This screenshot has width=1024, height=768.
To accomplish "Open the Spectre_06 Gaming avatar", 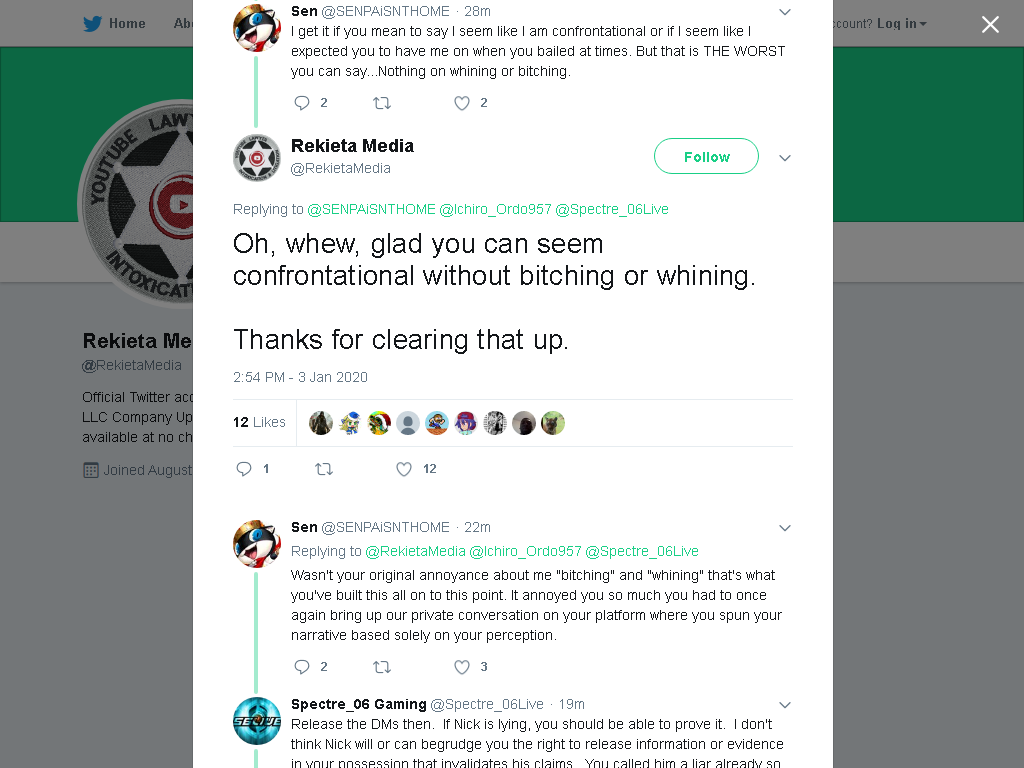I will click(257, 721).
